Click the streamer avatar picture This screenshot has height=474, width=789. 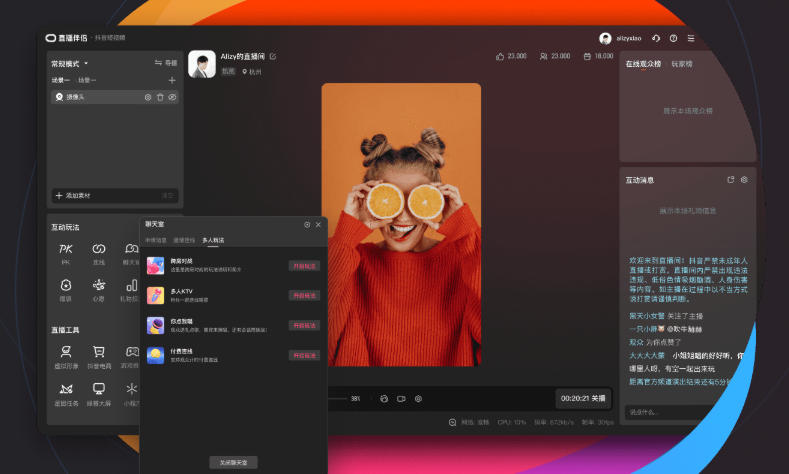point(202,64)
